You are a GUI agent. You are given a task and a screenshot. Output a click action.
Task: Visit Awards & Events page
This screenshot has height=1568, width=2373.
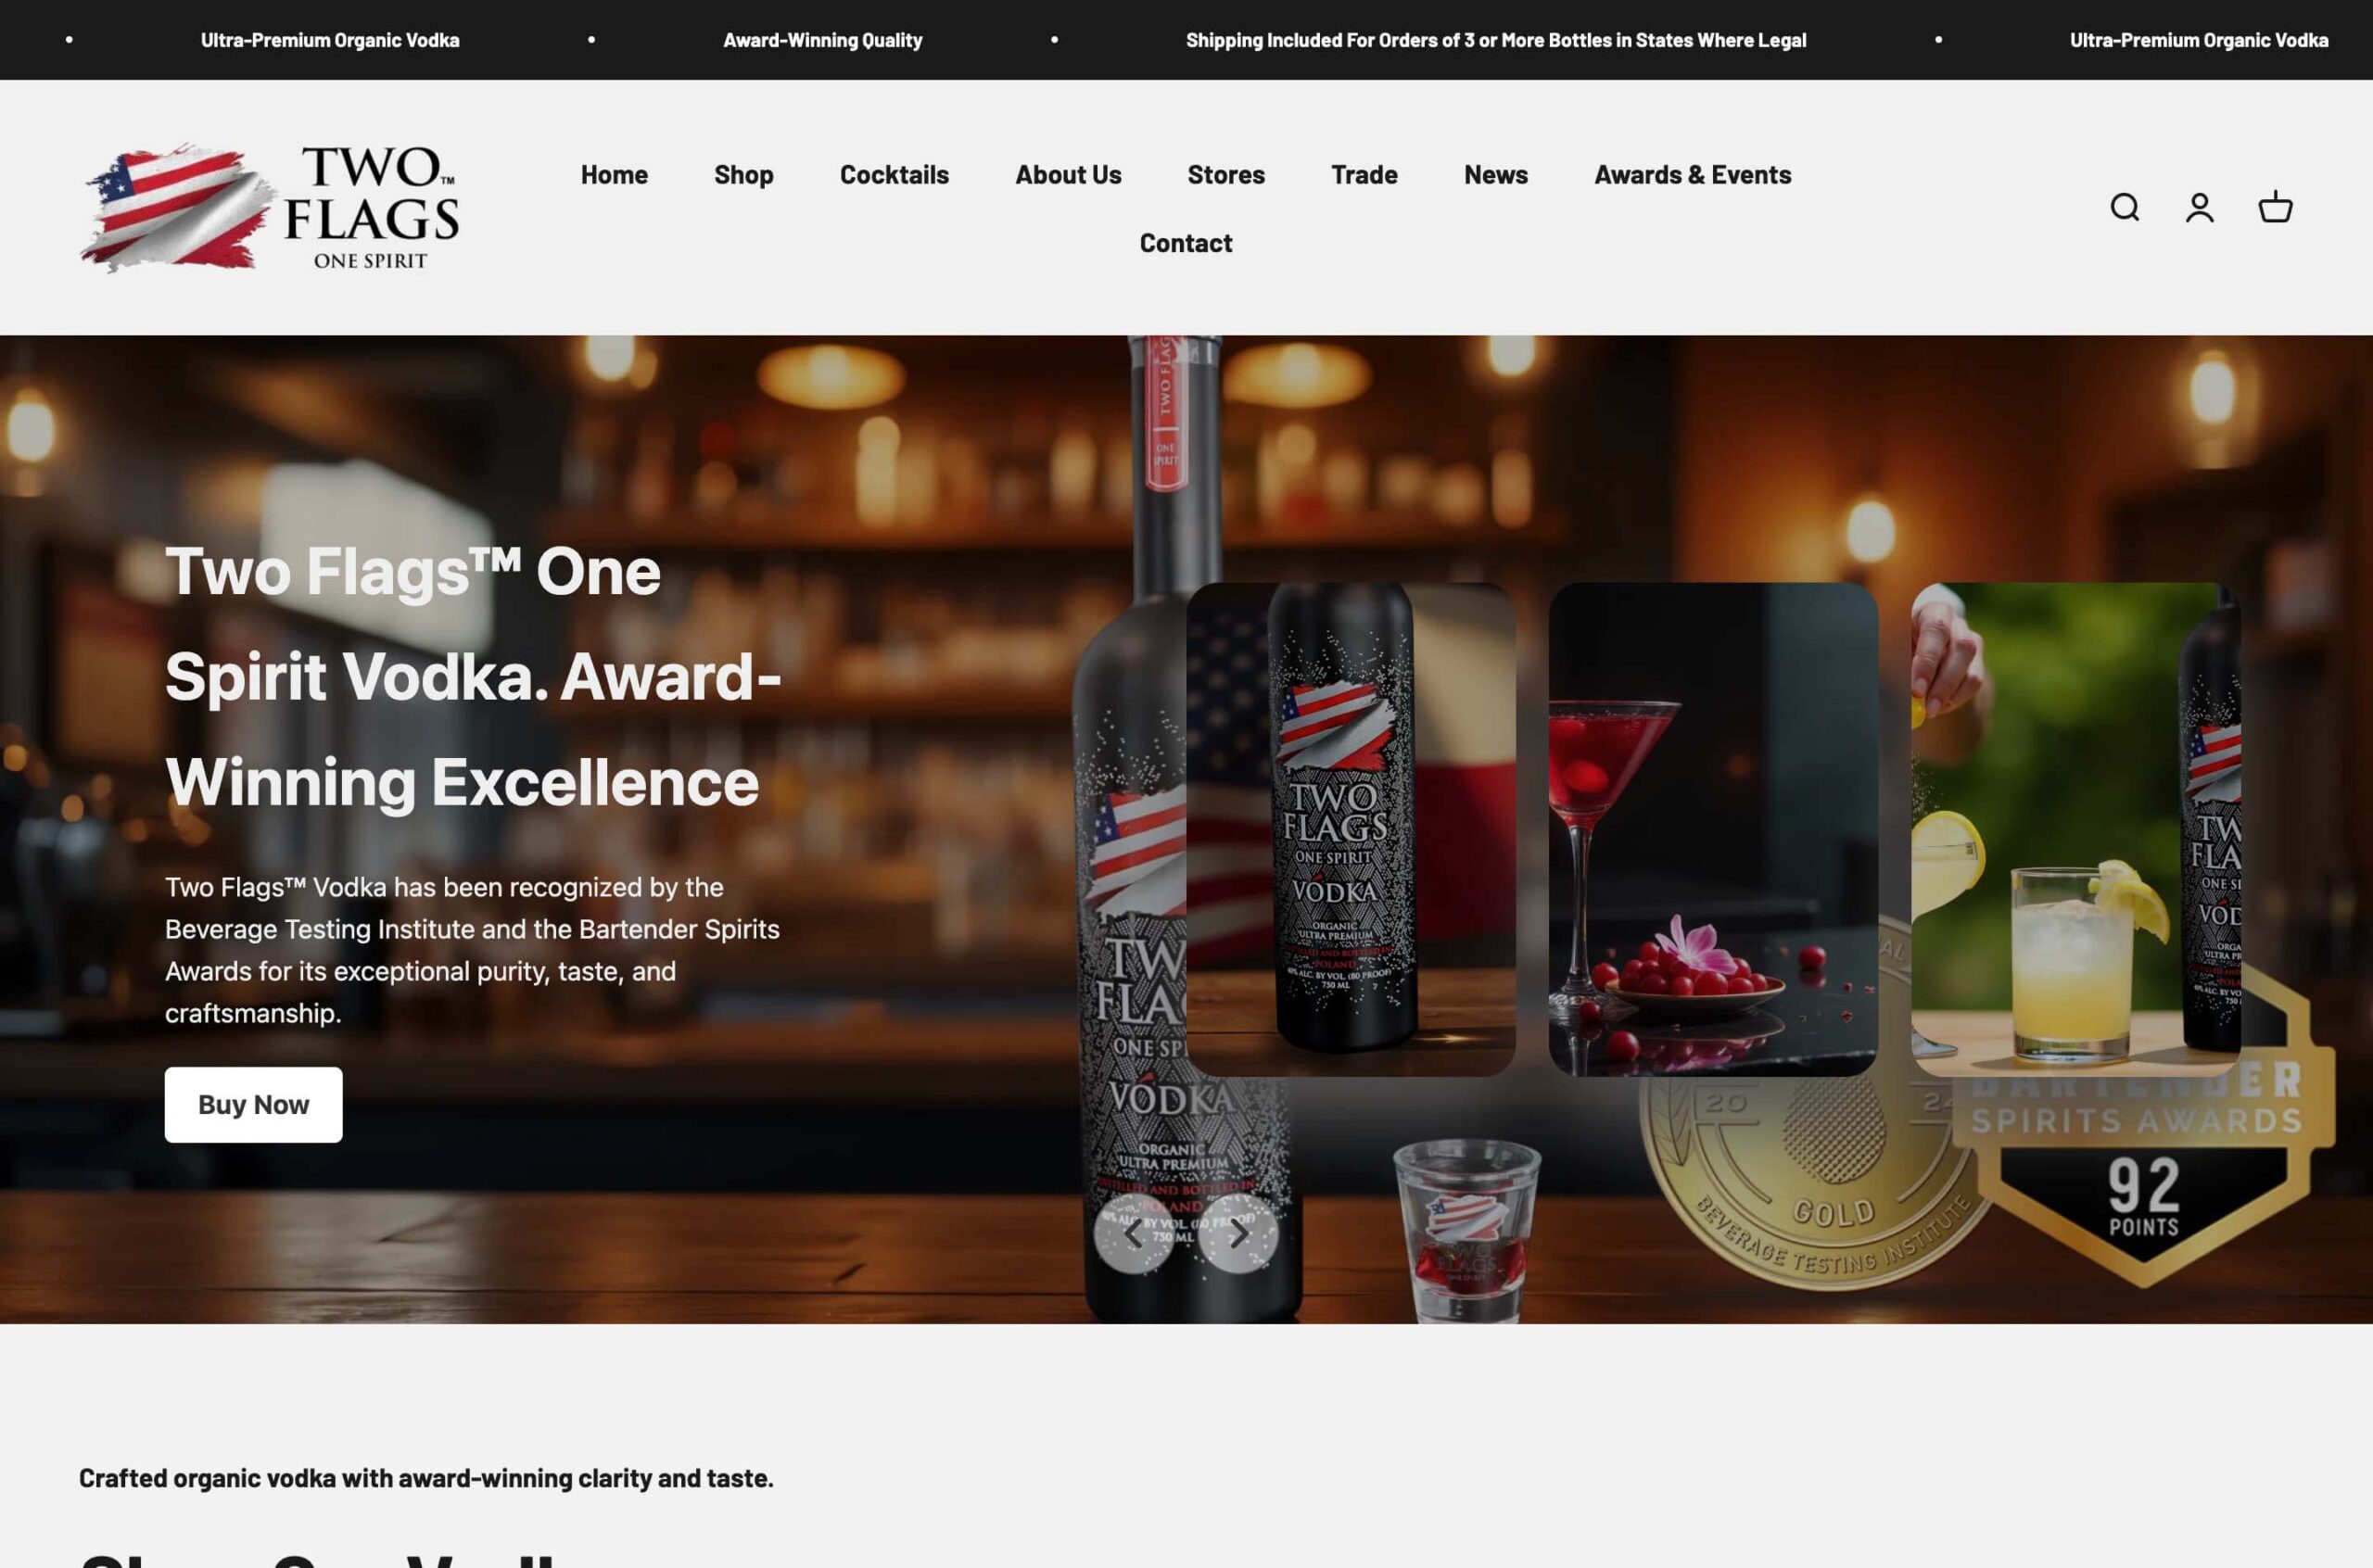[1692, 174]
